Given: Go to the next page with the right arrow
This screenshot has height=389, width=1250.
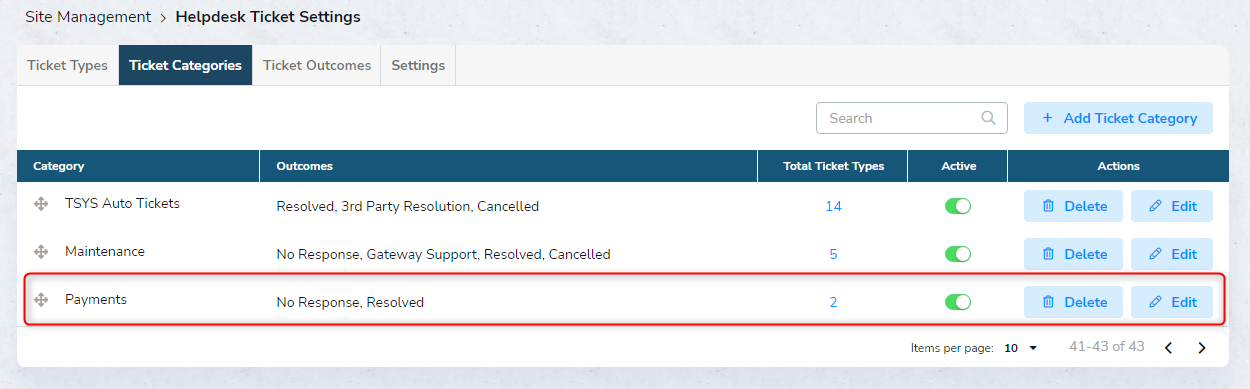Looking at the screenshot, I should pyautogui.click(x=1202, y=348).
